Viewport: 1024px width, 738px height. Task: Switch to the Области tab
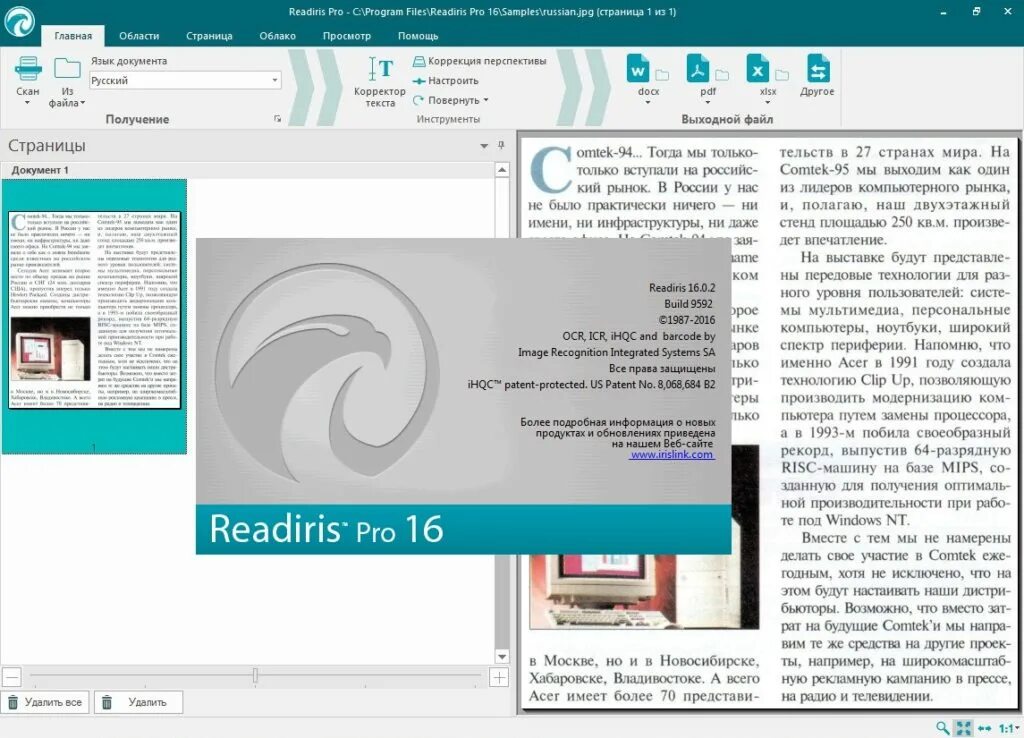[139, 36]
